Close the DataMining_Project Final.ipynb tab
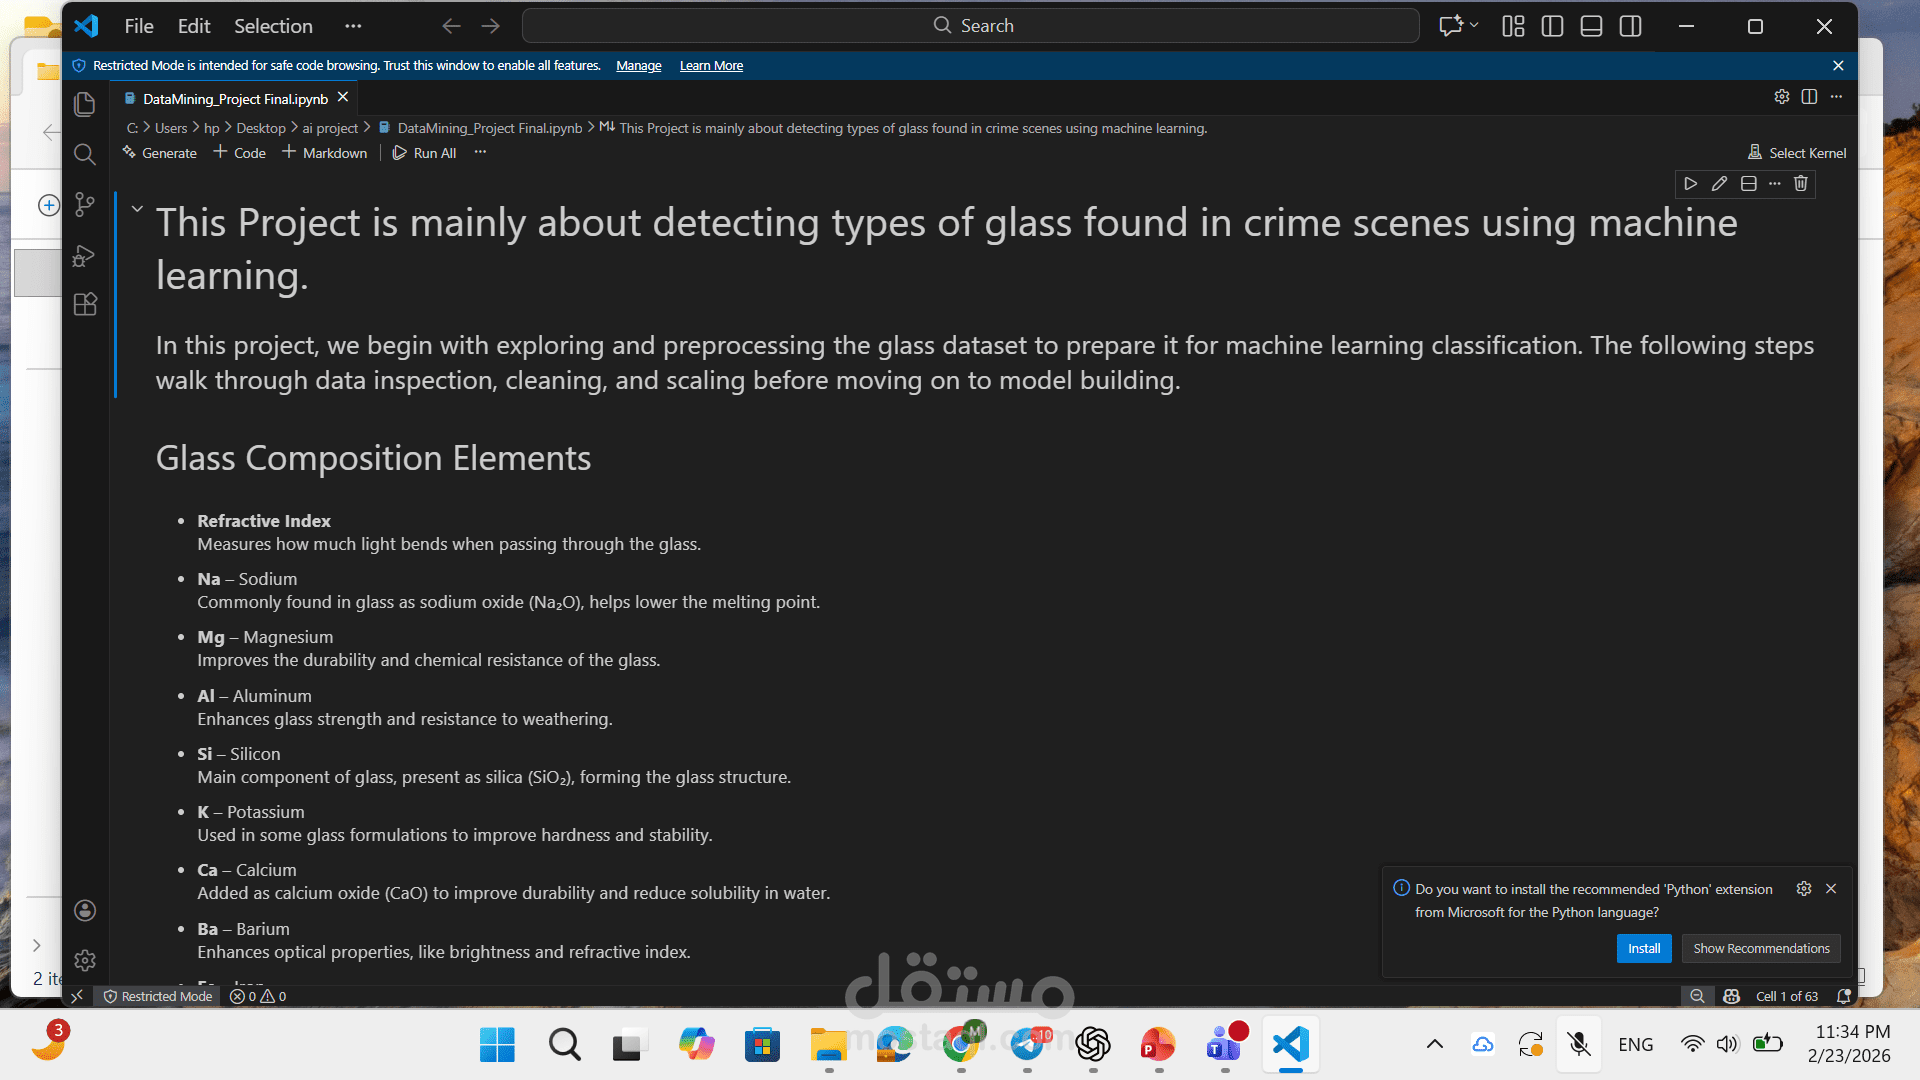 click(343, 97)
